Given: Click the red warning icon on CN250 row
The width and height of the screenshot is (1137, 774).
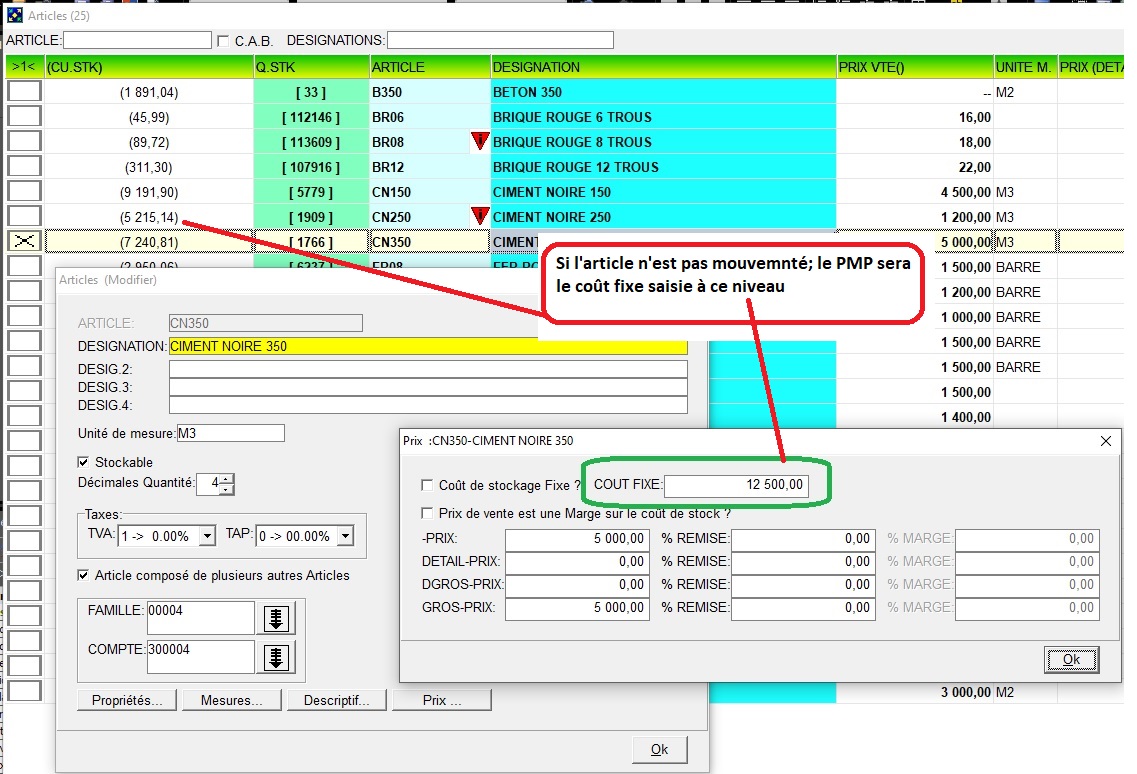Looking at the screenshot, I should point(480,216).
